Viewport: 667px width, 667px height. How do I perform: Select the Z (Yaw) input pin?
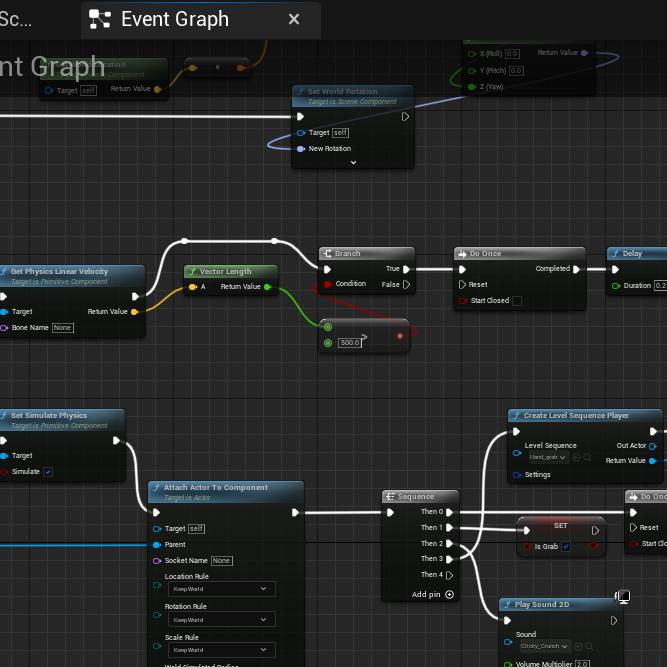click(x=471, y=87)
